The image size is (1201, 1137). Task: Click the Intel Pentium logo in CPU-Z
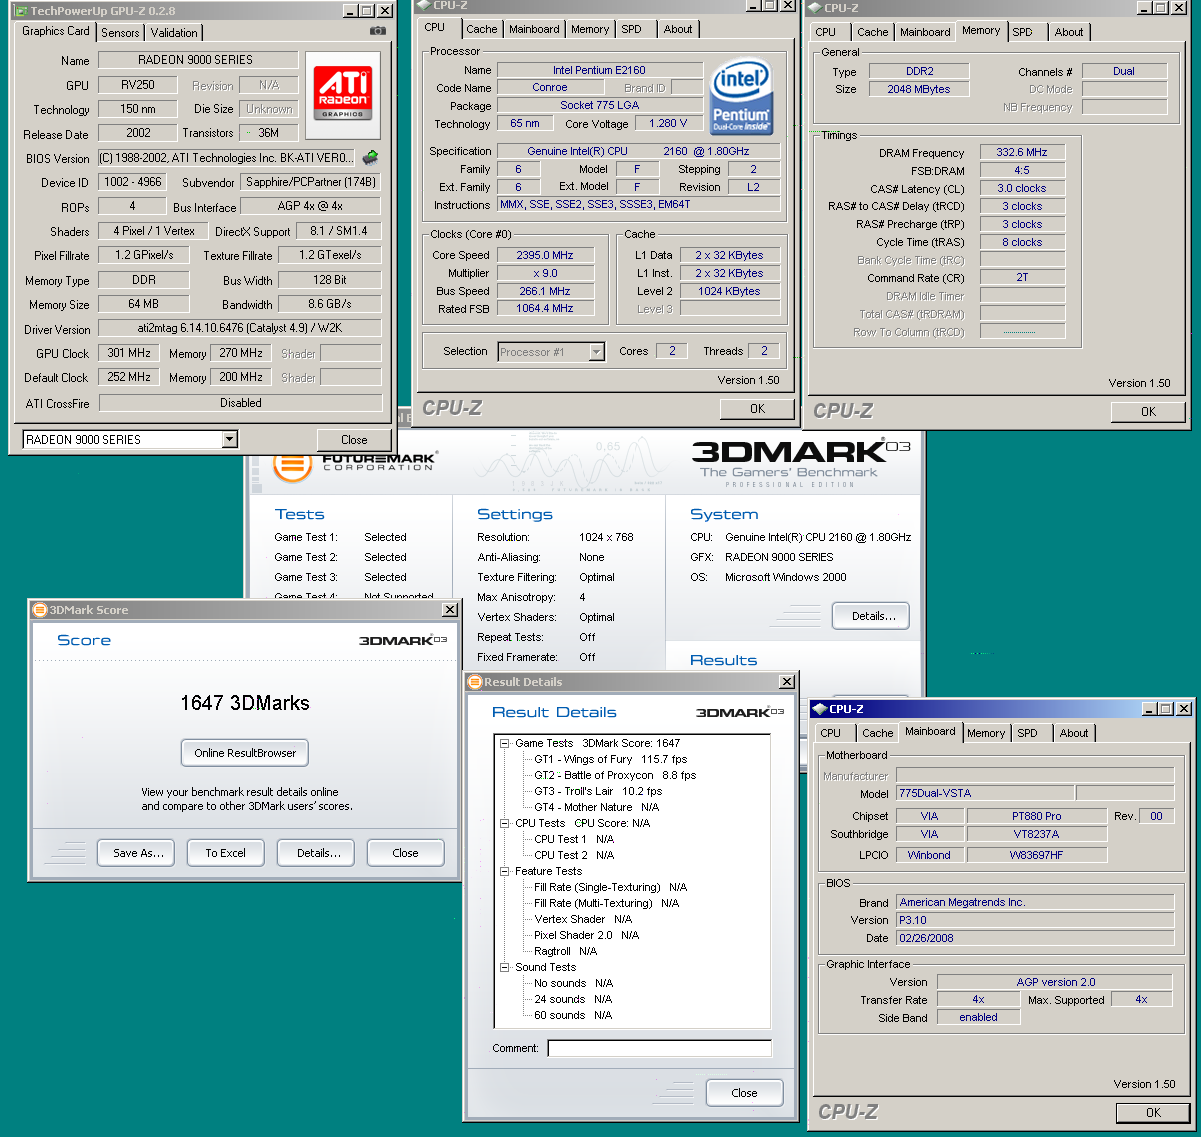click(741, 98)
